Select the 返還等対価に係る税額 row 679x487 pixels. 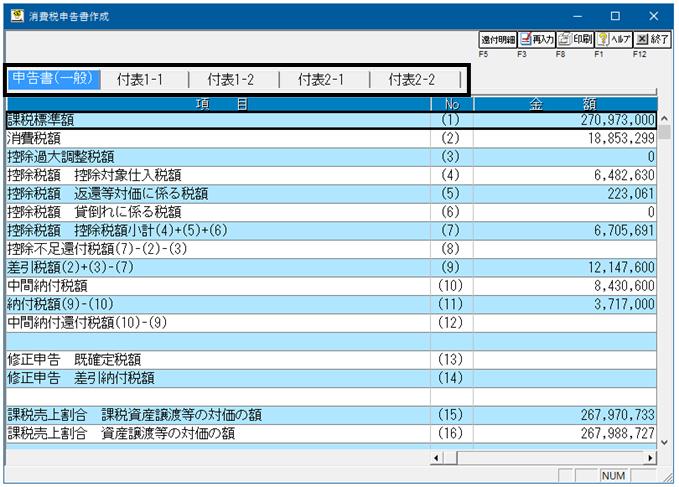coord(331,194)
